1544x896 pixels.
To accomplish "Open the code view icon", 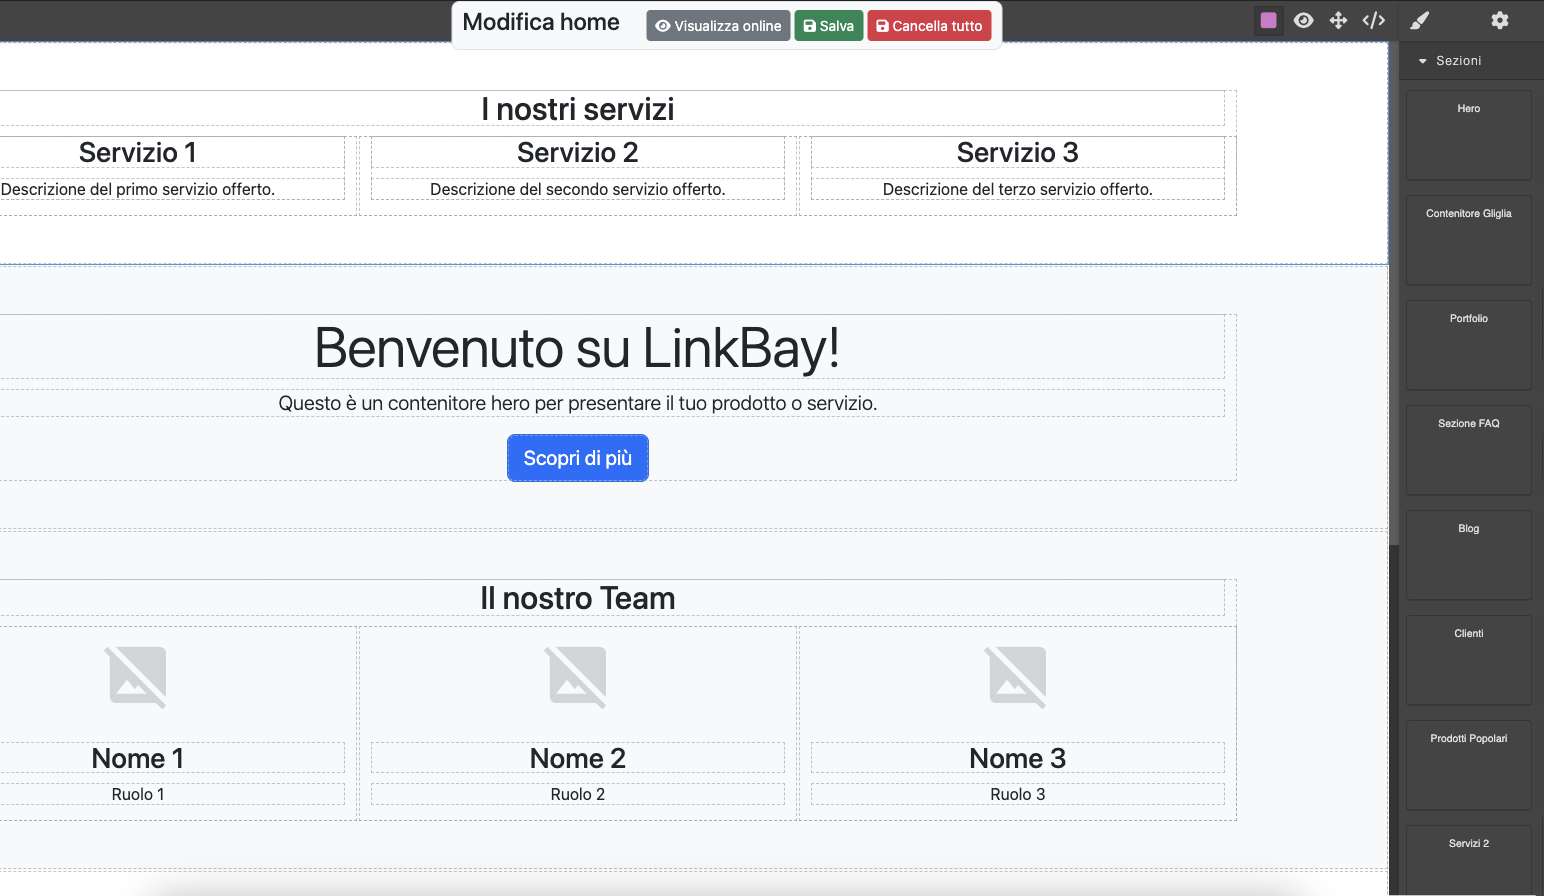I will click(x=1374, y=20).
